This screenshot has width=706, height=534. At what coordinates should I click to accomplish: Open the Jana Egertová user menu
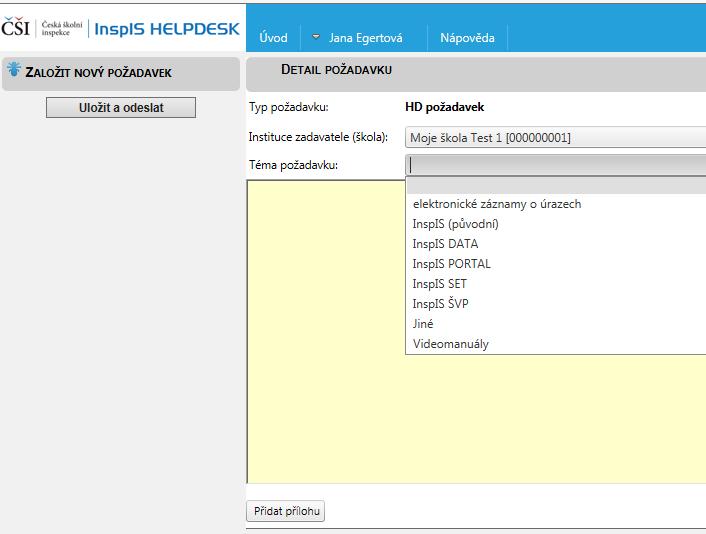point(365,38)
